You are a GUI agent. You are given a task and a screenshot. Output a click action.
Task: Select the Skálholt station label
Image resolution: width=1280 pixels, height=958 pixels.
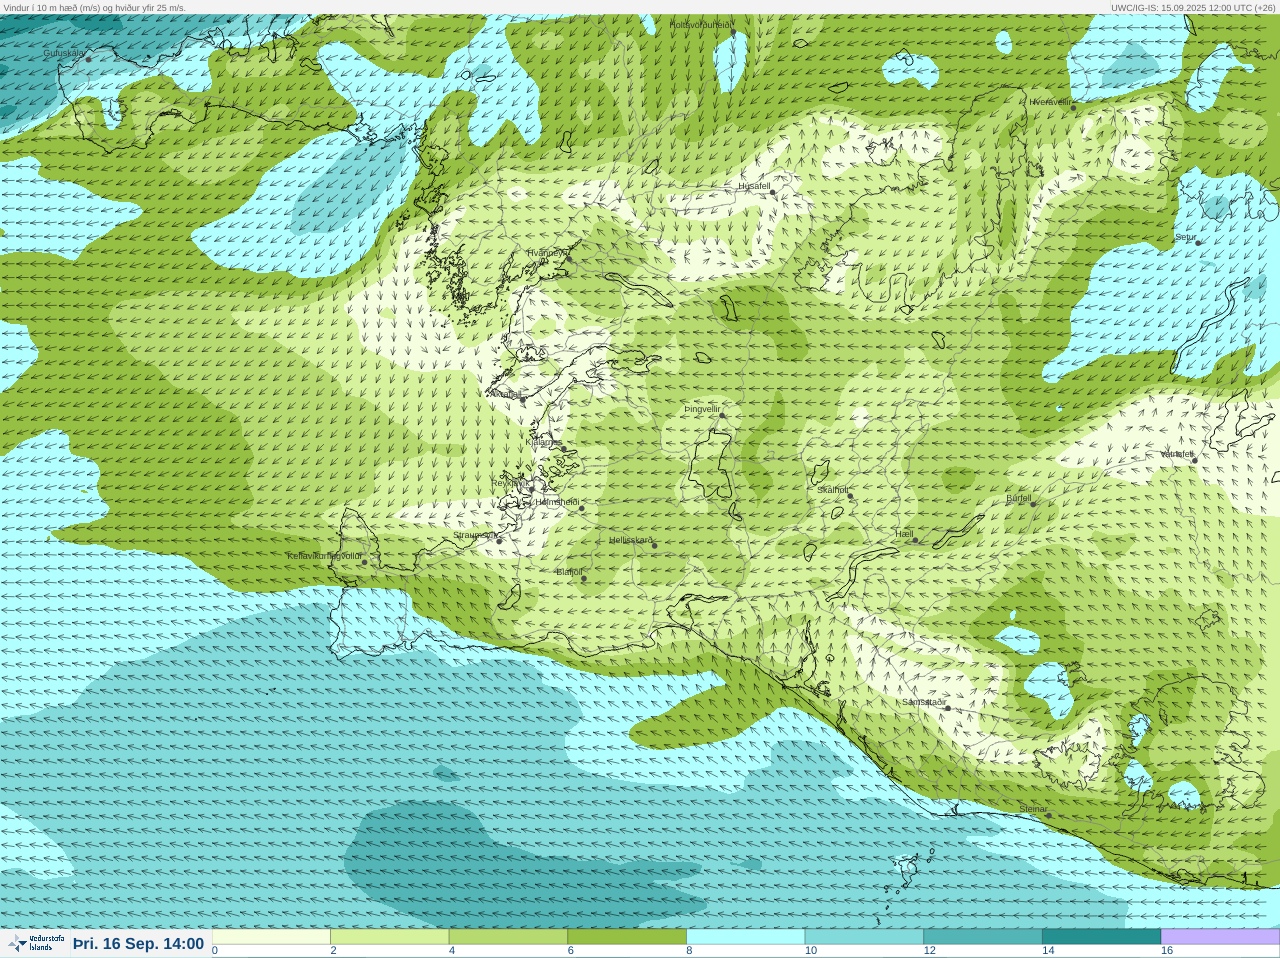(x=833, y=490)
